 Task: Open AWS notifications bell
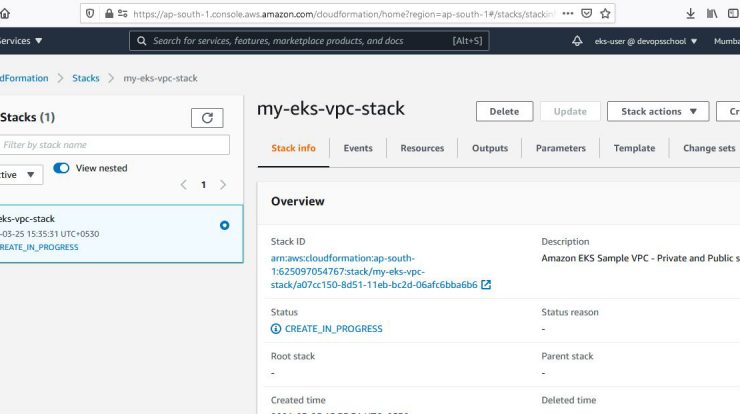577,41
